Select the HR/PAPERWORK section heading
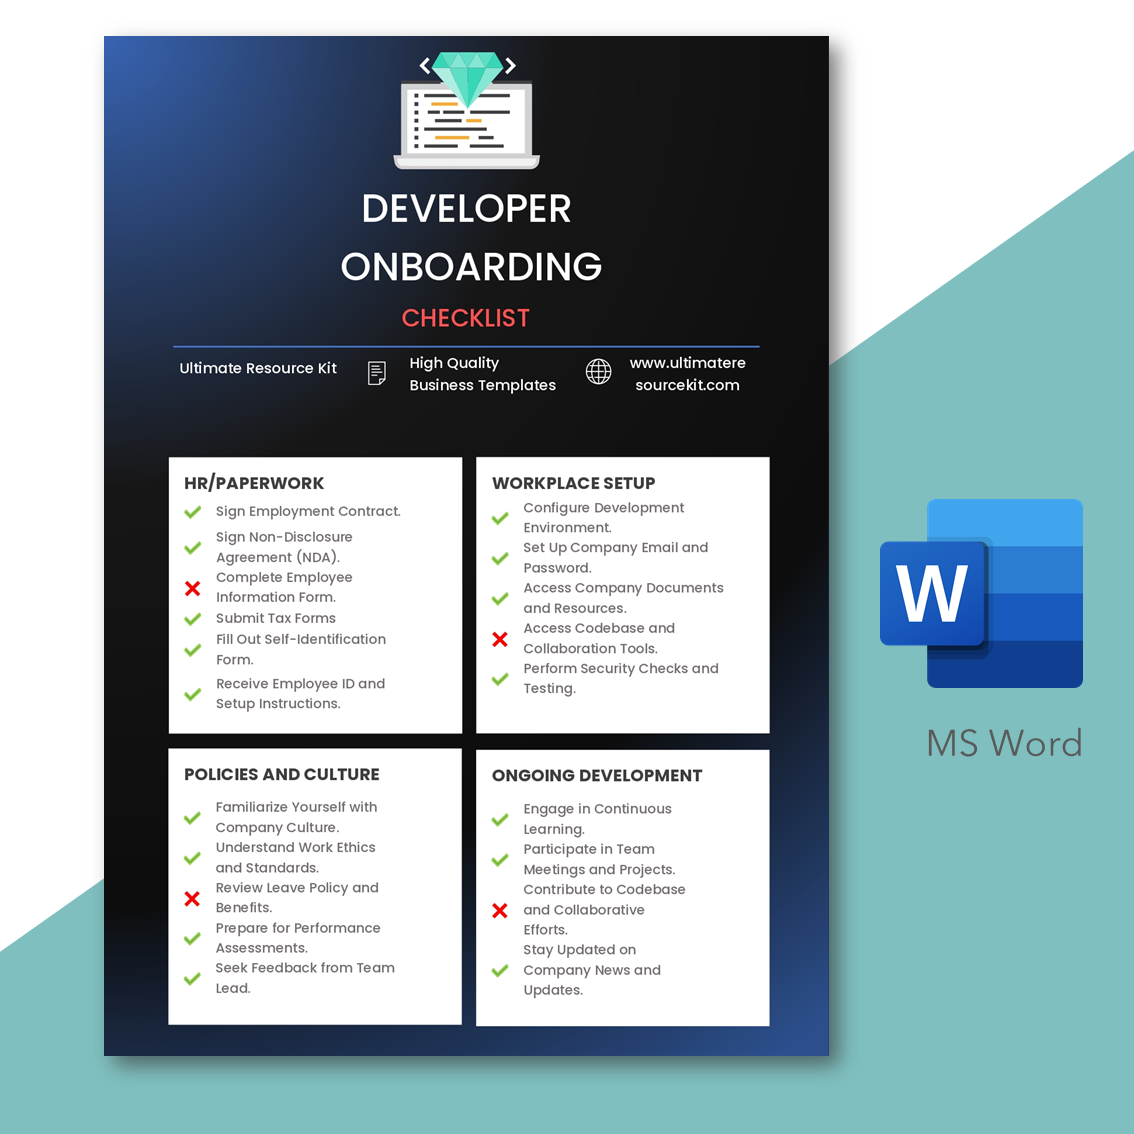This screenshot has width=1134, height=1134. [254, 483]
